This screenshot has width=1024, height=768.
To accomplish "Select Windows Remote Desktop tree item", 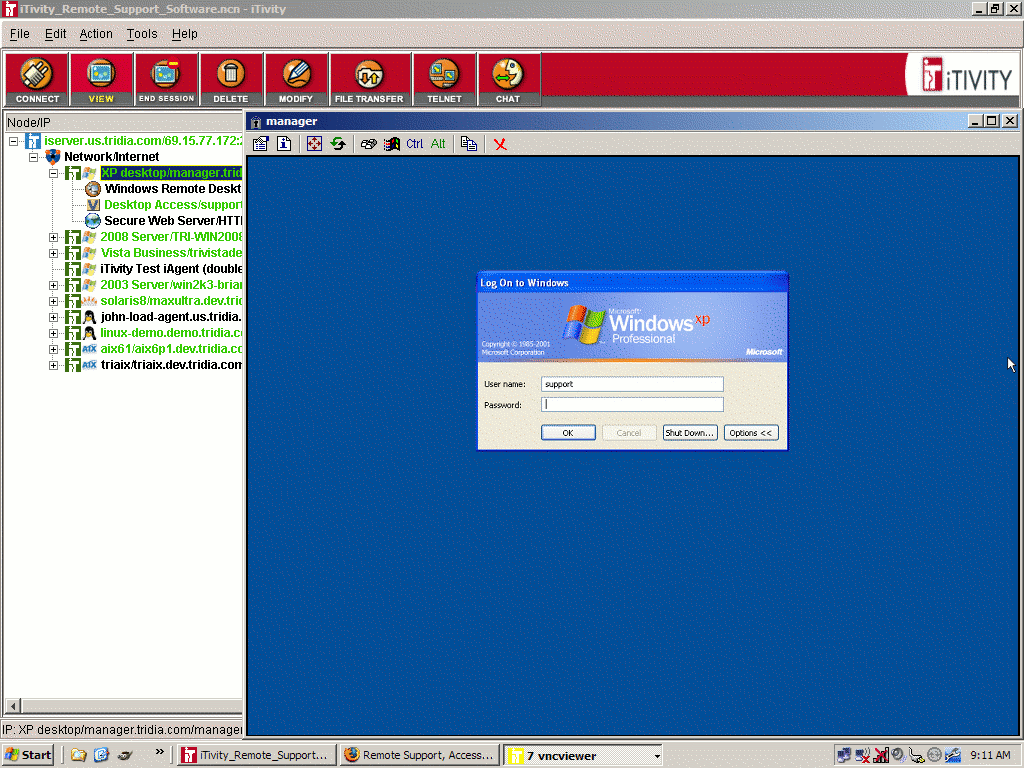I will click(x=172, y=189).
